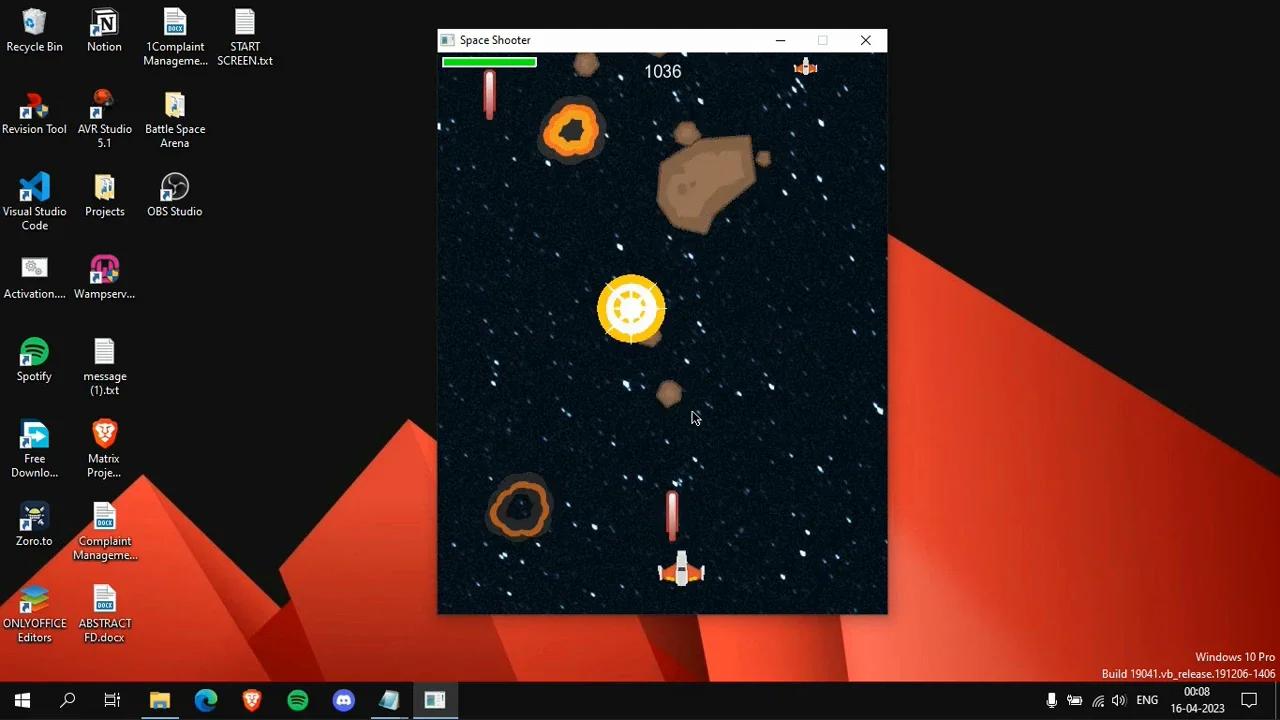The height and width of the screenshot is (720, 1280).
Task: Open the ENG language switcher
Action: click(x=1146, y=700)
